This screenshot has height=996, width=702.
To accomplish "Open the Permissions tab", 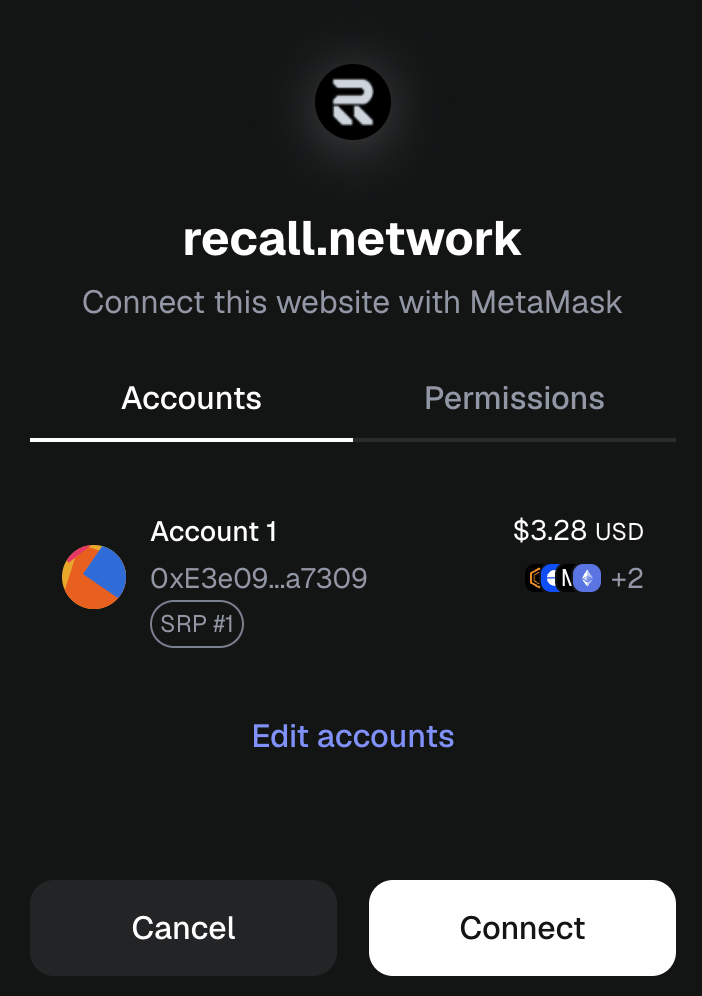I will coord(514,399).
